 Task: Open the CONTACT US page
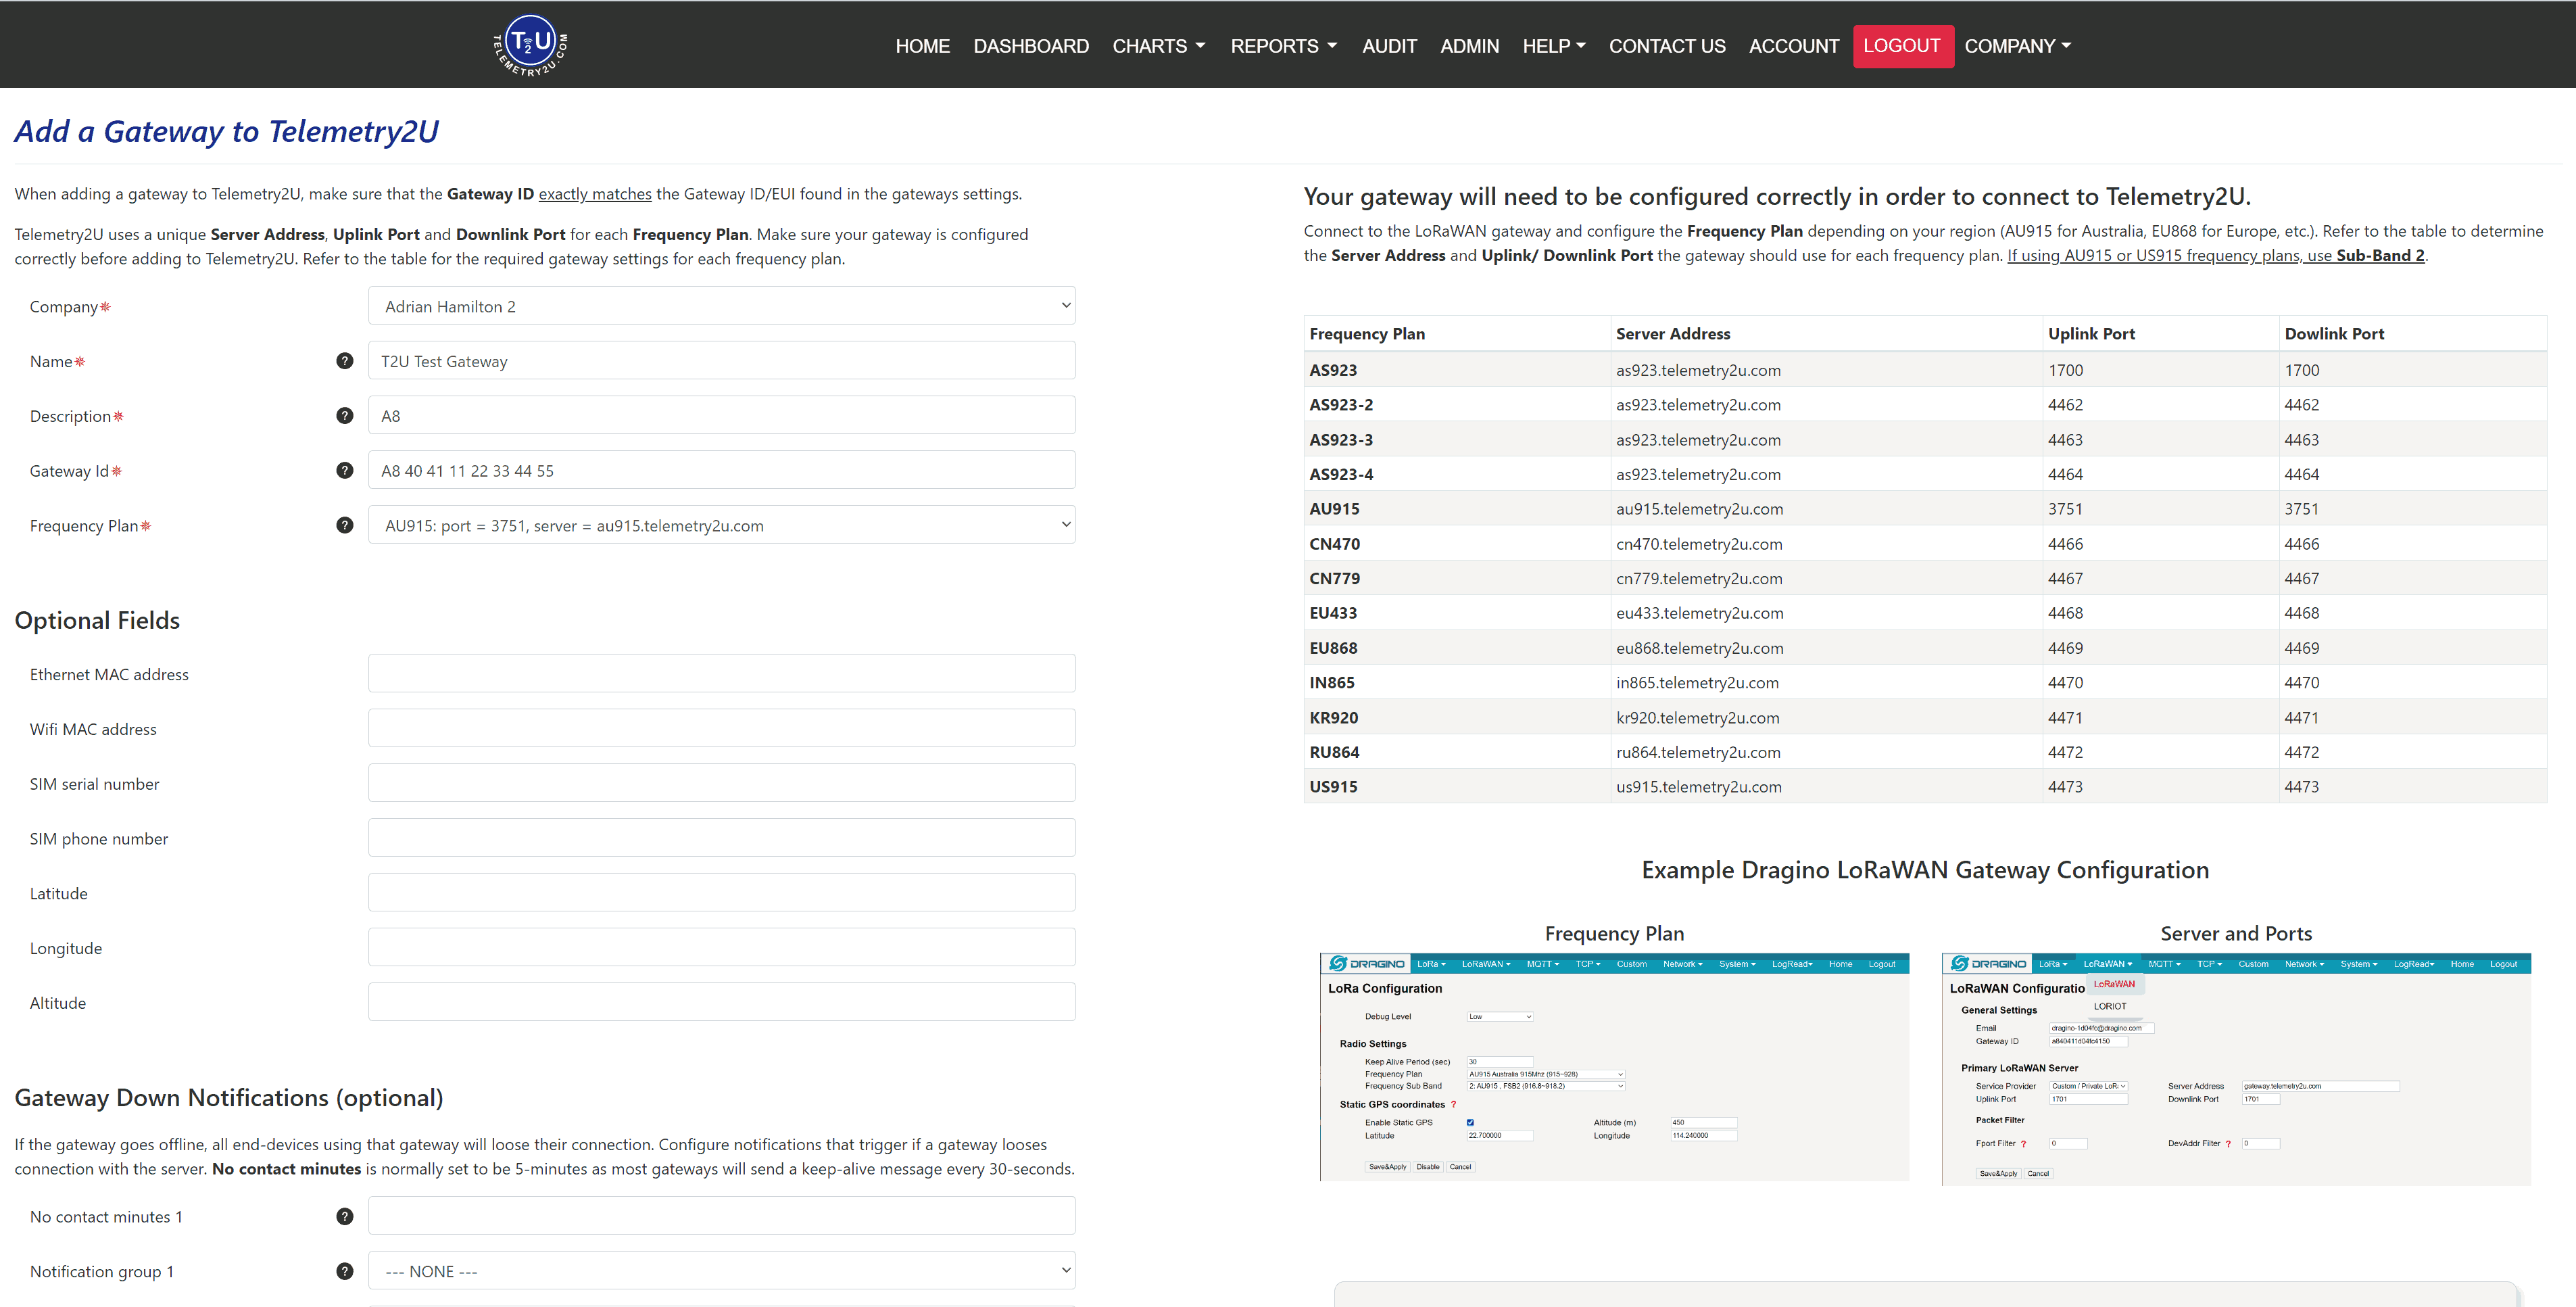pos(1667,46)
